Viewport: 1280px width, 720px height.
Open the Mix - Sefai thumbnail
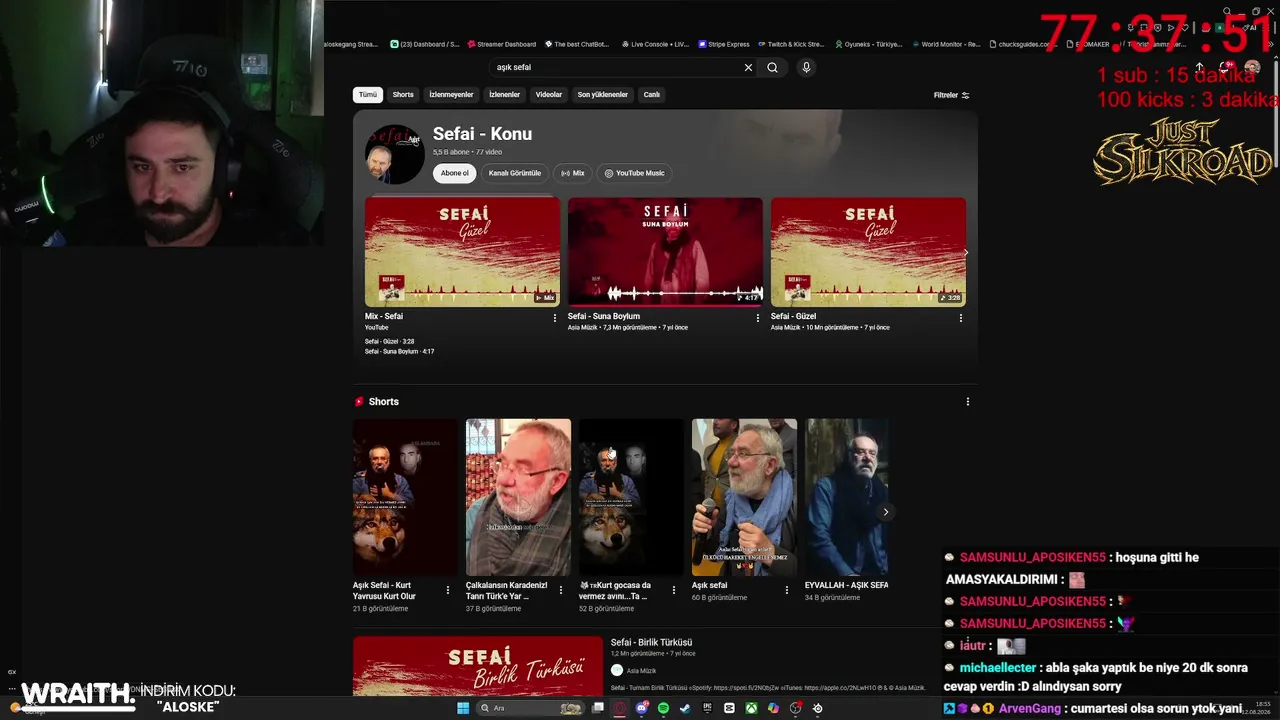click(x=462, y=252)
